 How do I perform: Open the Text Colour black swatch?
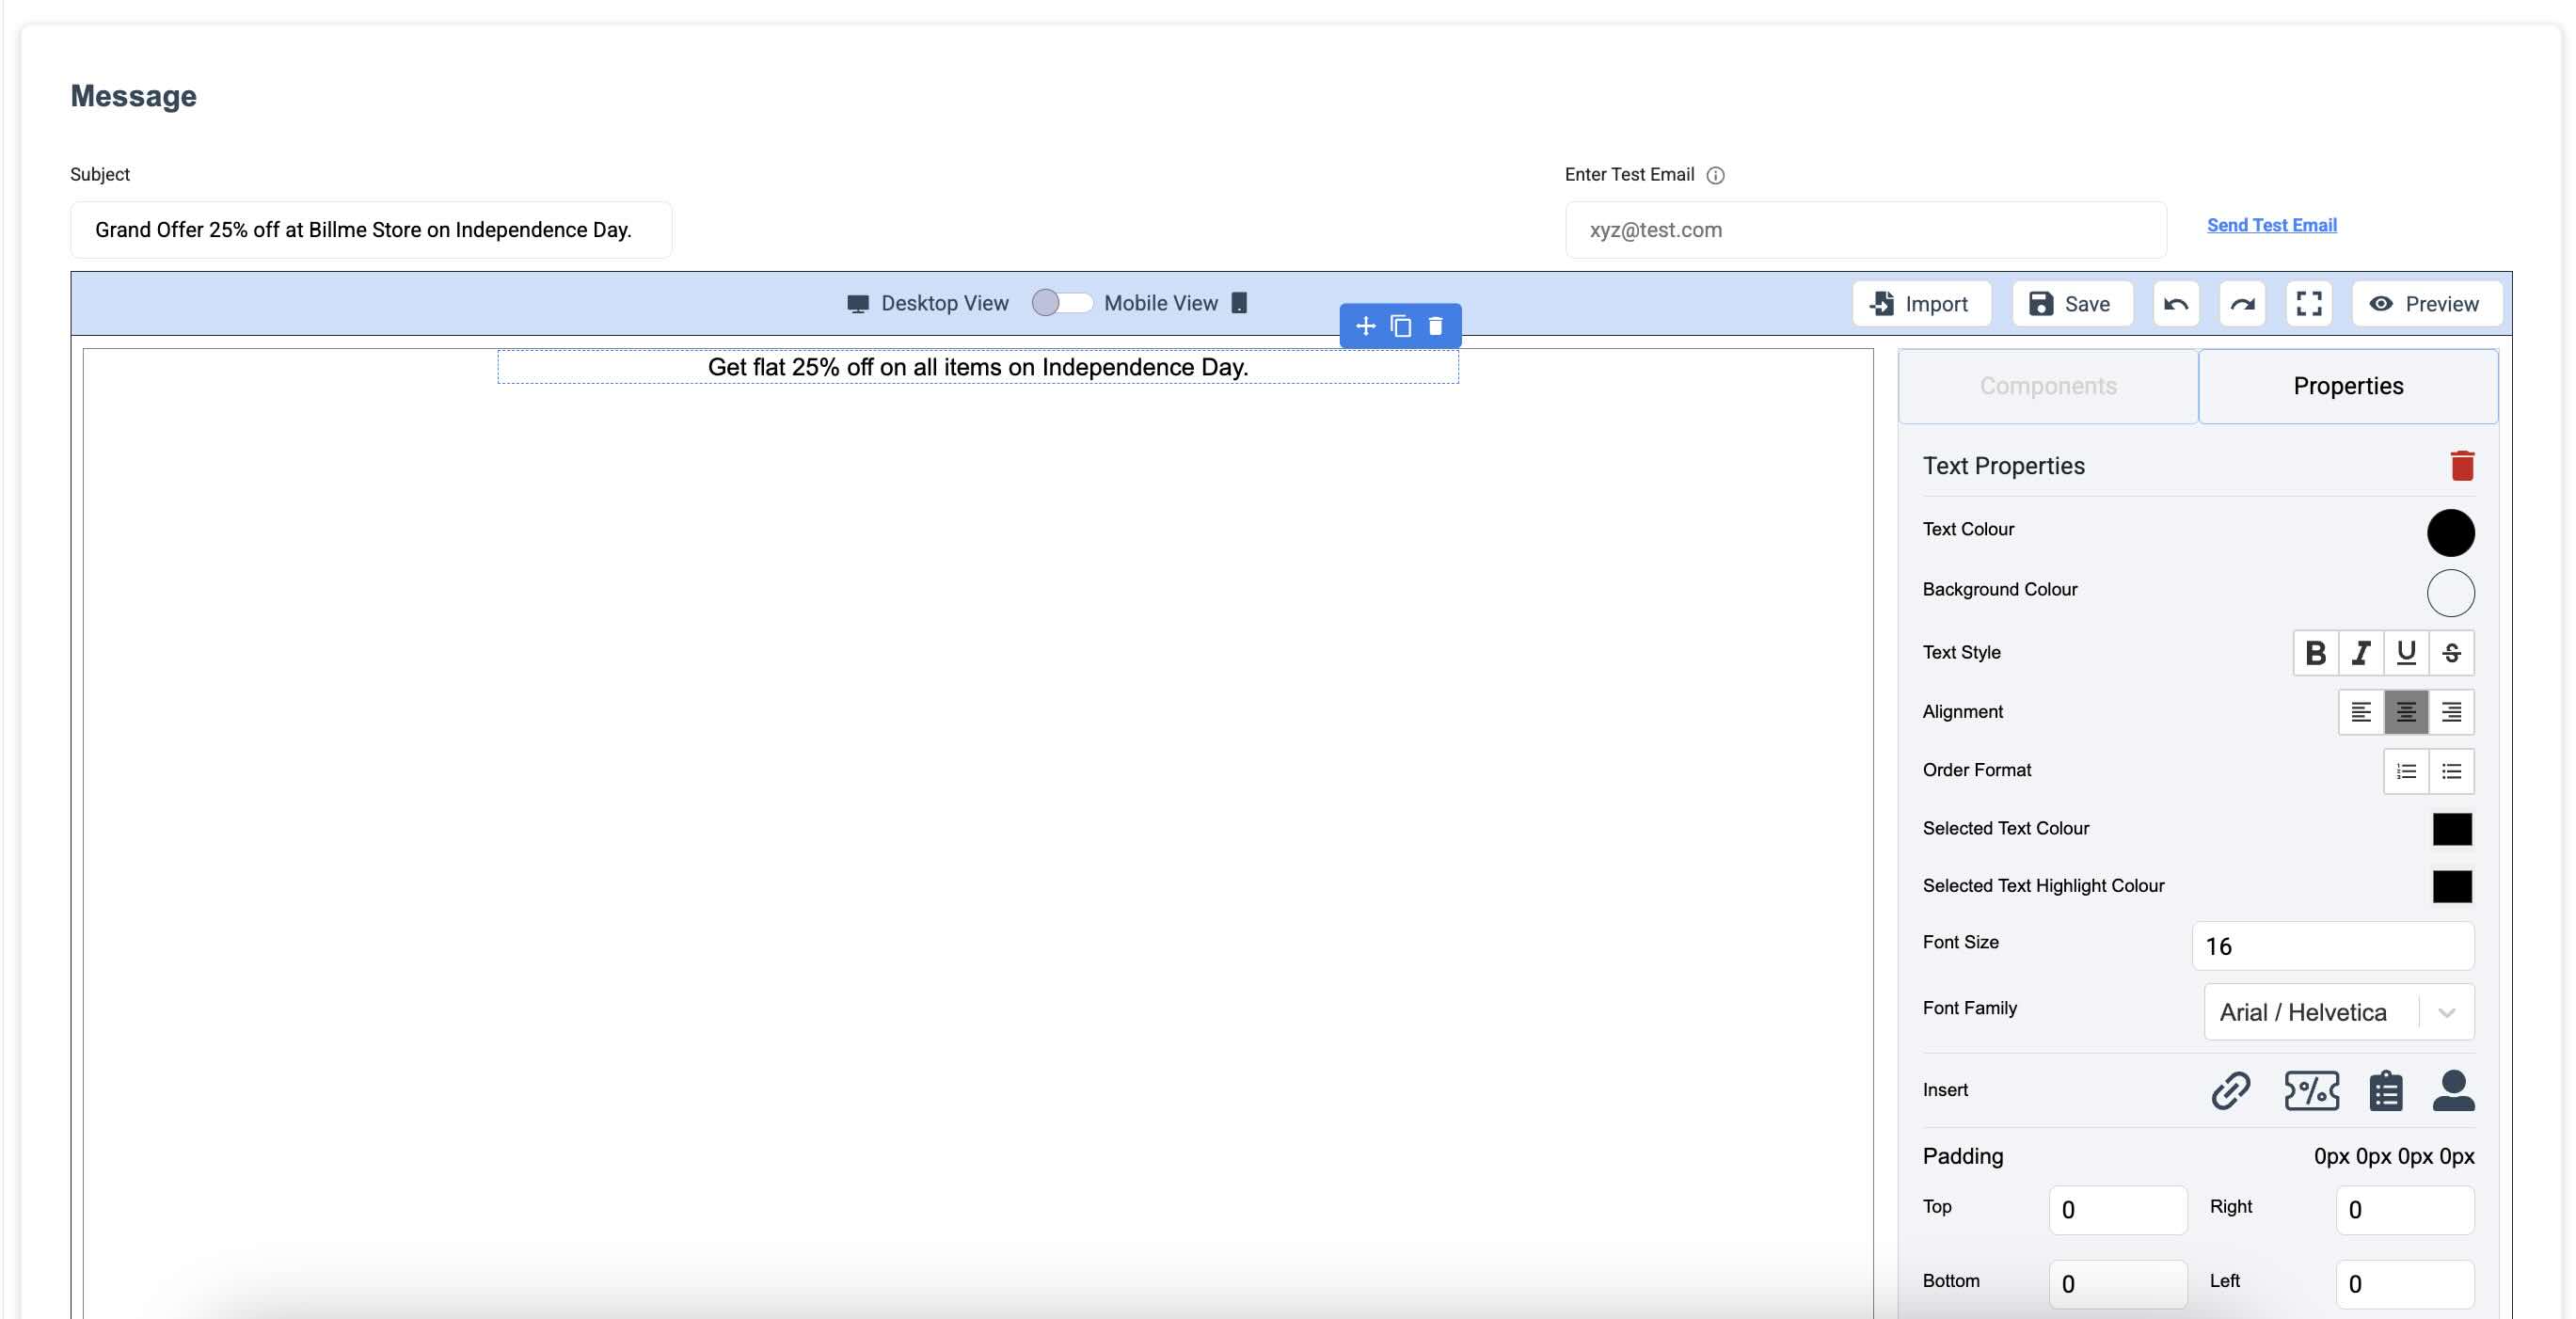(x=2449, y=532)
